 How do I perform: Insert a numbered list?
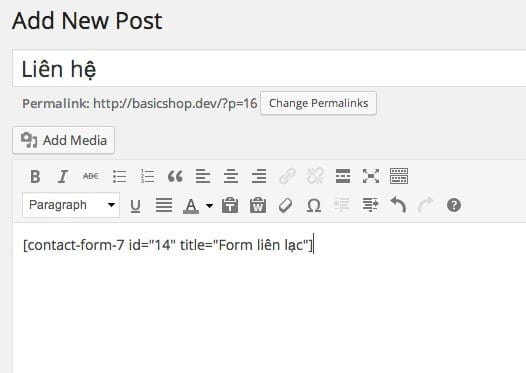click(147, 176)
